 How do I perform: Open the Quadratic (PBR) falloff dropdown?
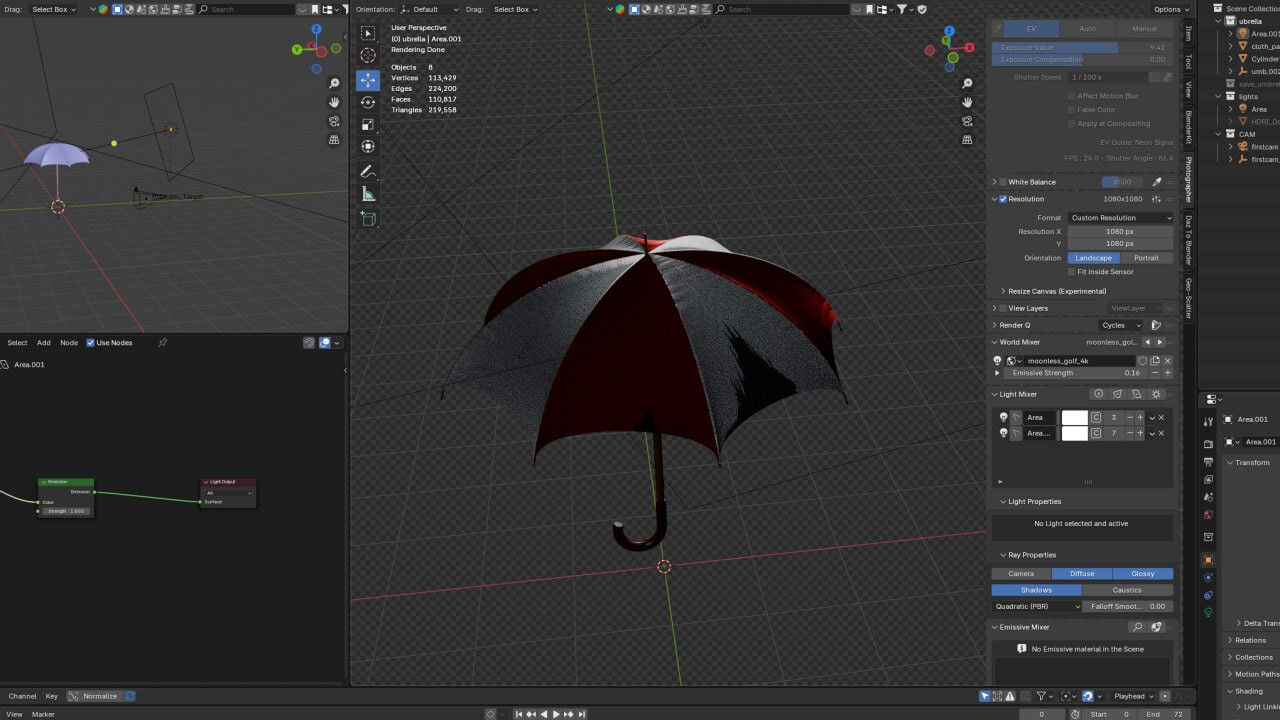tap(1037, 606)
